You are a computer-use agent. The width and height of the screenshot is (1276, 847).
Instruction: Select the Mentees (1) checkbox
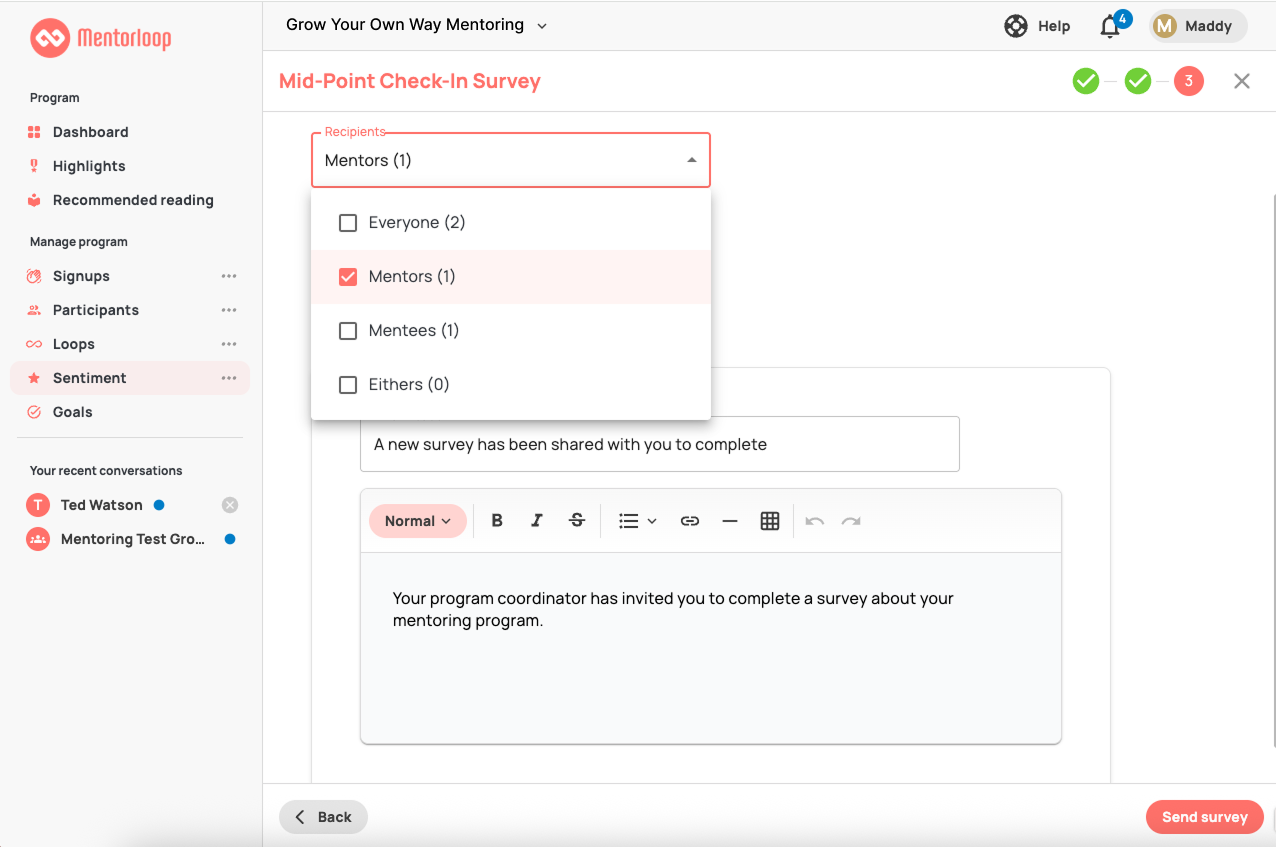click(x=348, y=331)
